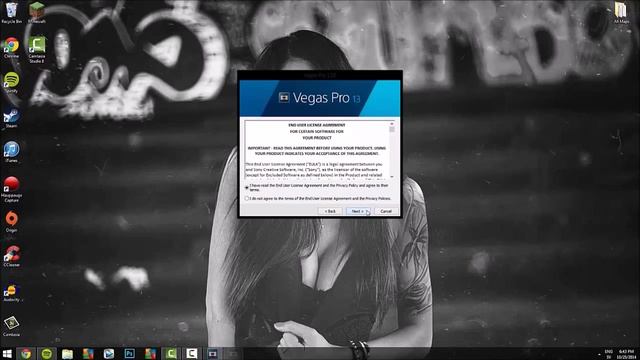Select the Camtasia Studio 8 desktop shortcut
This screenshot has height=360, width=640.
(x=37, y=50)
